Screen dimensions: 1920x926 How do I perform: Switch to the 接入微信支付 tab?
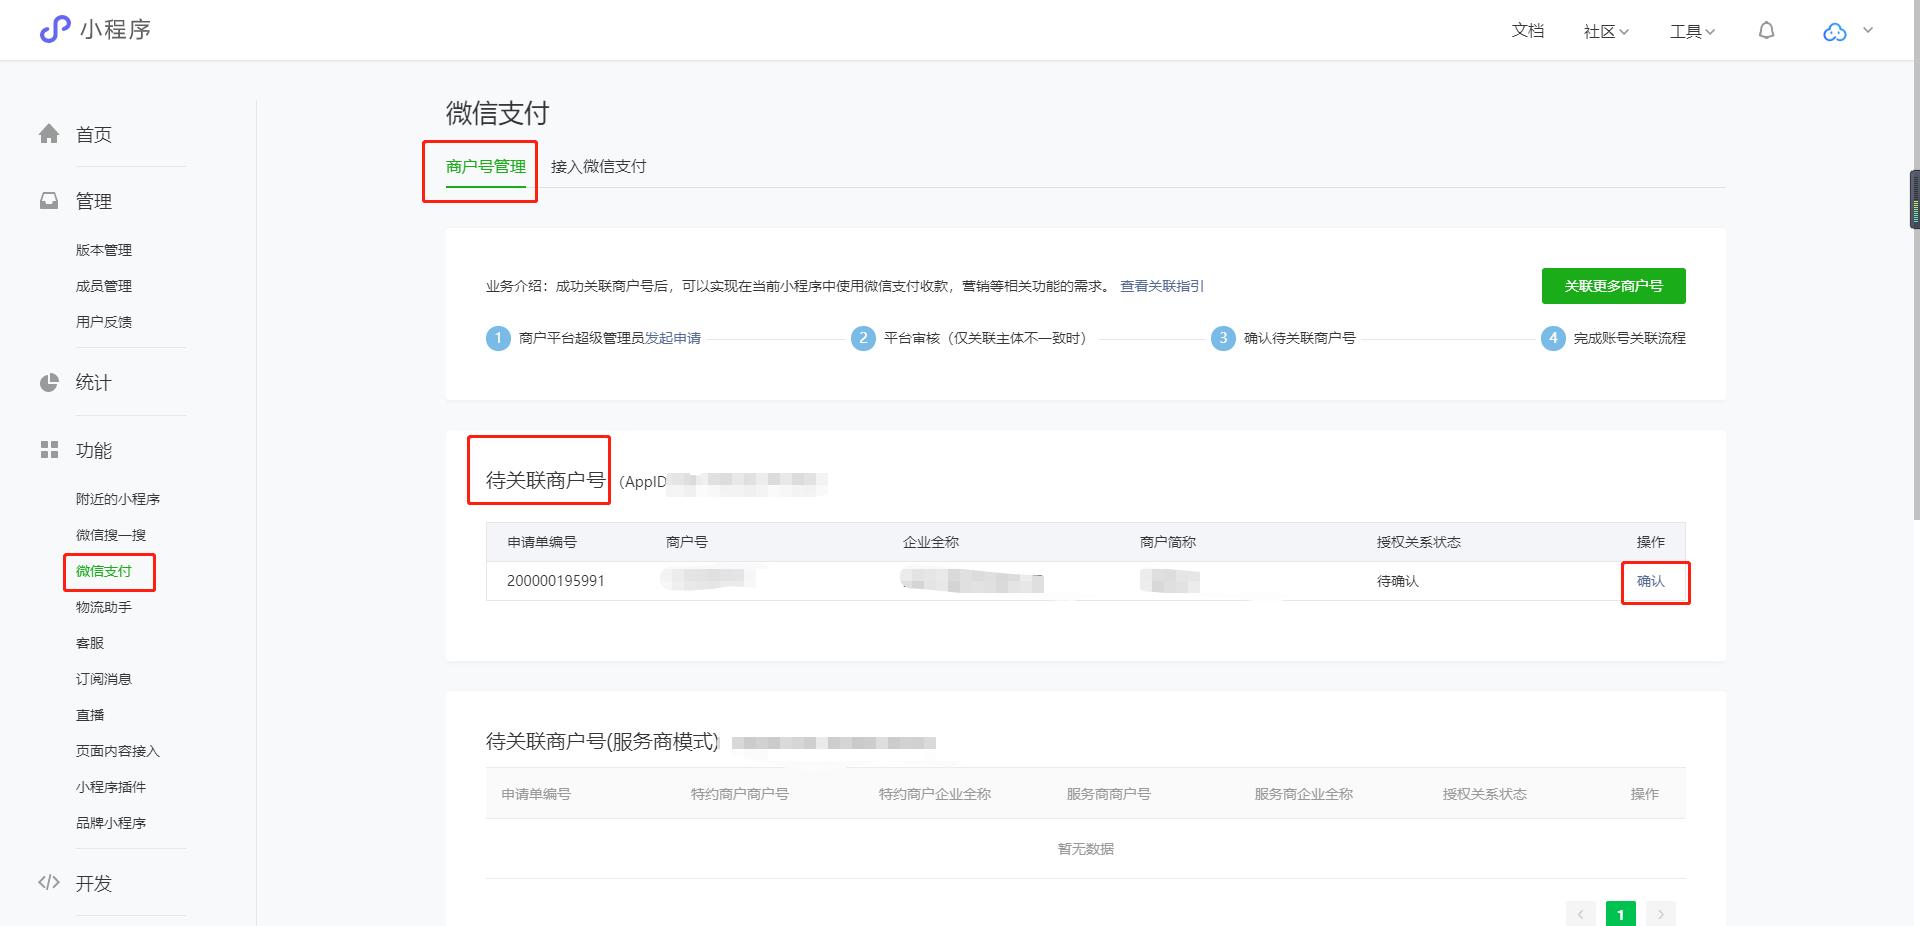(598, 166)
